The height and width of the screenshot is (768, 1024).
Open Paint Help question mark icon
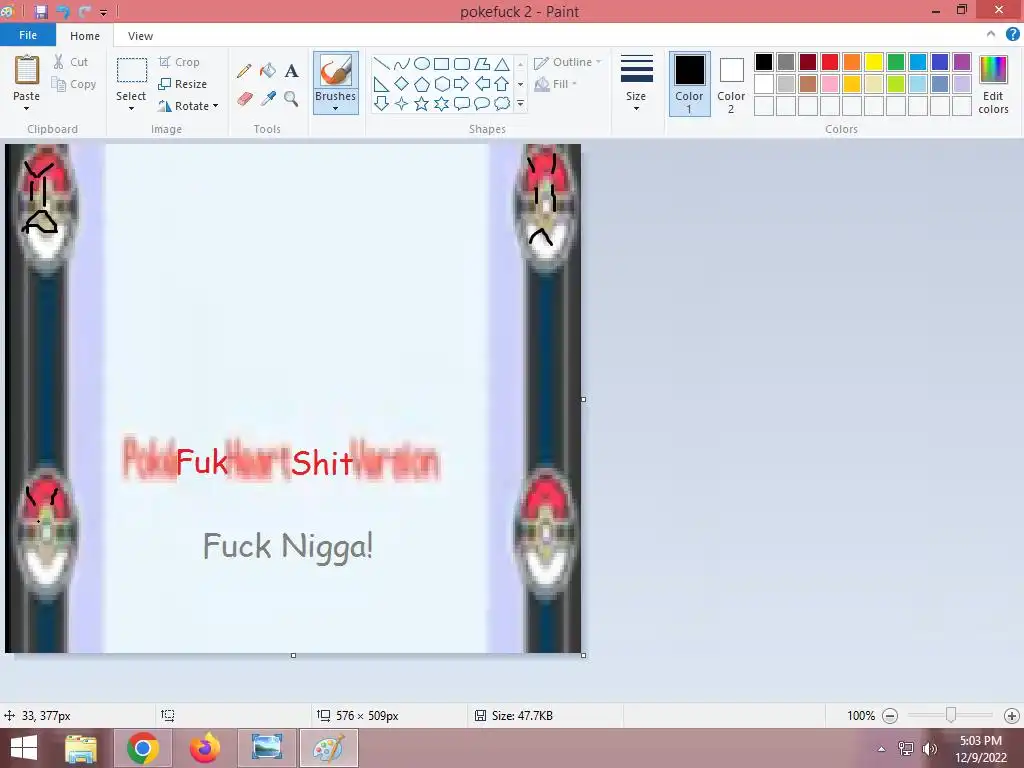[x=1012, y=35]
